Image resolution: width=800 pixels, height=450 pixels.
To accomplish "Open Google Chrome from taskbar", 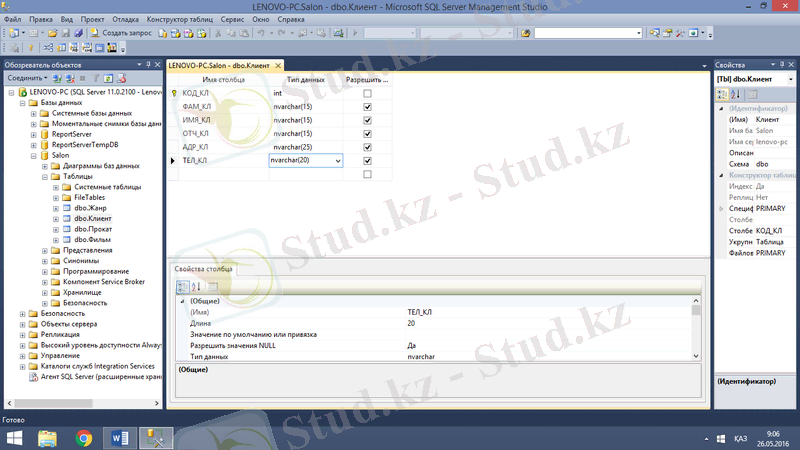I will pos(84,438).
